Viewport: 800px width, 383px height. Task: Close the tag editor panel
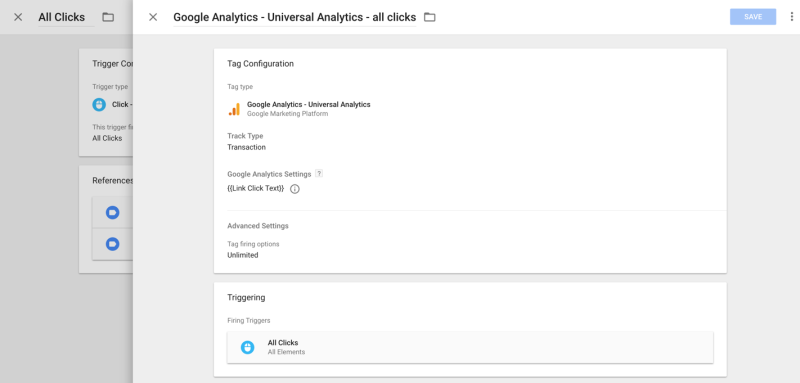pos(153,17)
